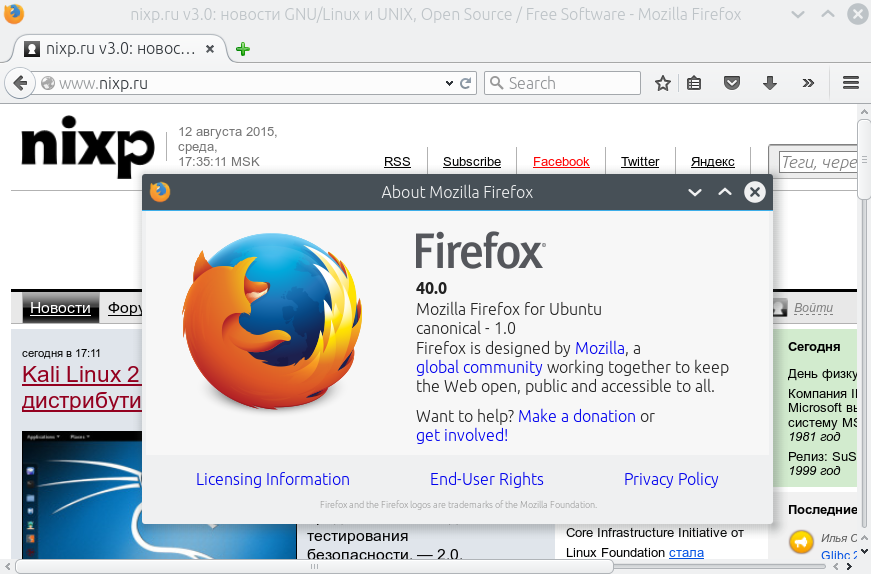Select the version text 40.0
This screenshot has height=574, width=871.
(431, 288)
